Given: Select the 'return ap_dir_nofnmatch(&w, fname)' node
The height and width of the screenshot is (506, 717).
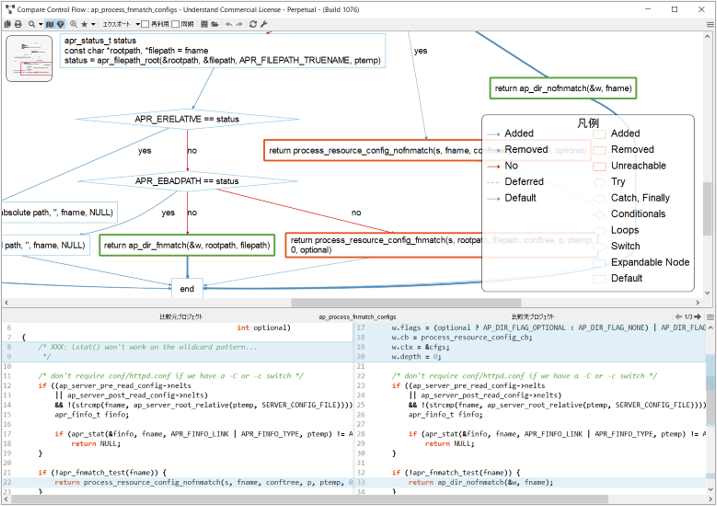Looking at the screenshot, I should tap(563, 88).
